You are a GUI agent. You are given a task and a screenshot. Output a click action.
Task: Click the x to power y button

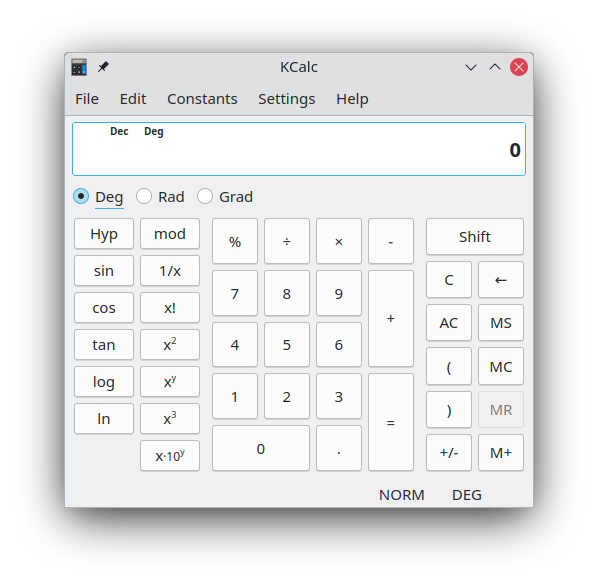click(x=170, y=382)
